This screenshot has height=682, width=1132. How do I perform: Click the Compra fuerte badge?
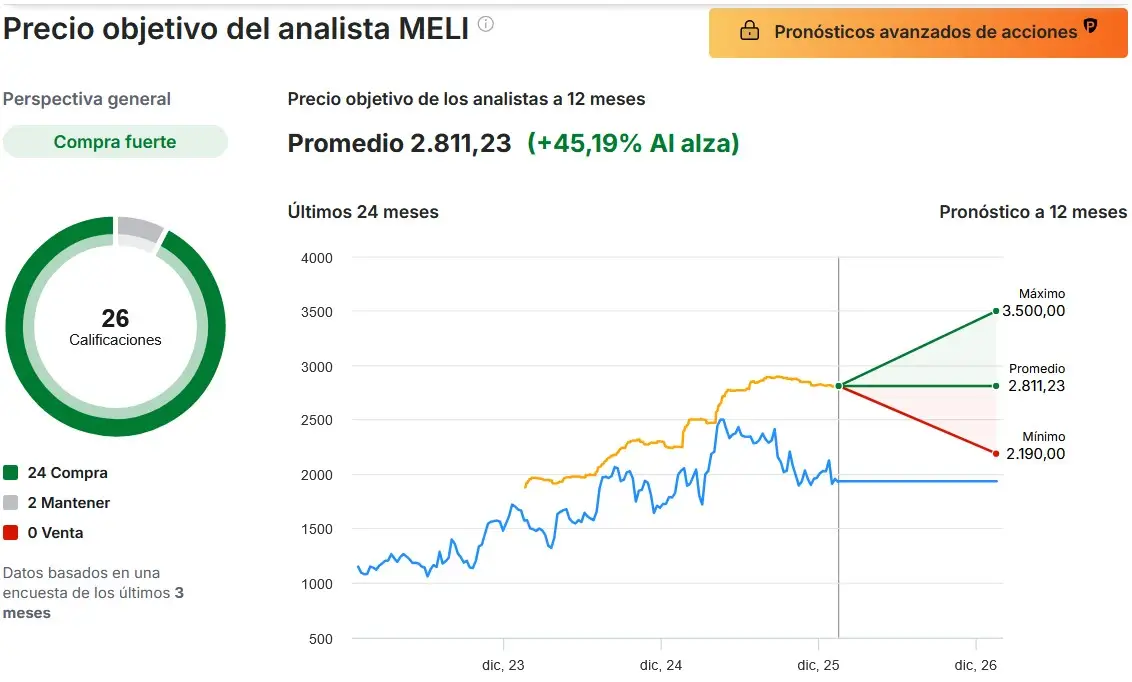115,142
